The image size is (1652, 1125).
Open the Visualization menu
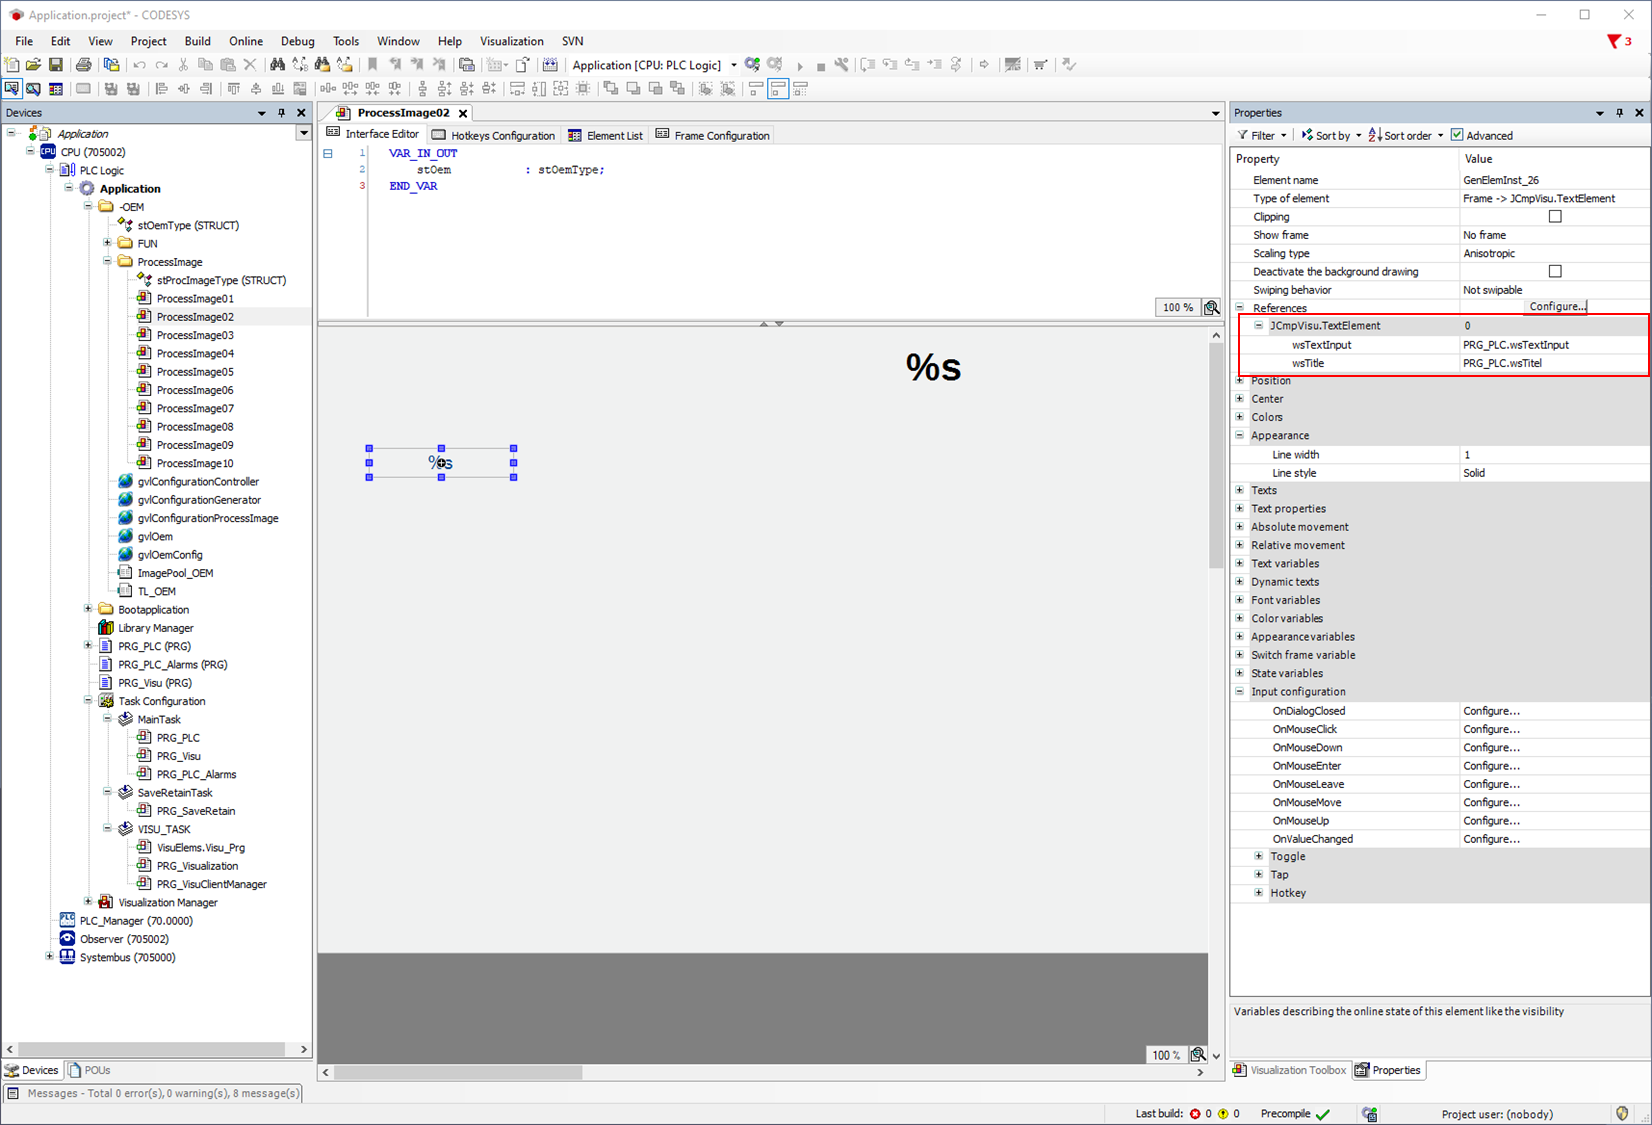(511, 41)
